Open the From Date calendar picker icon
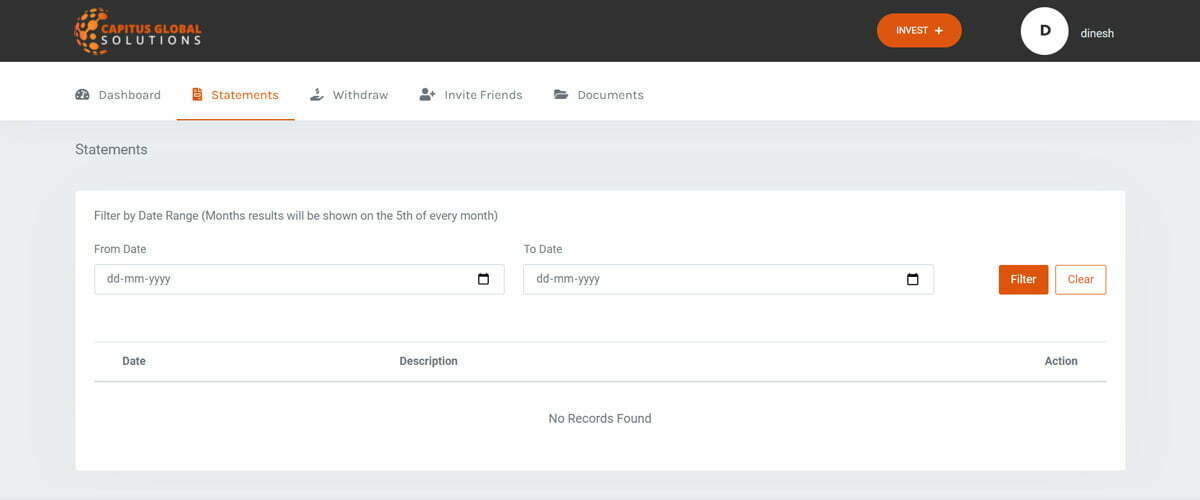The width and height of the screenshot is (1200, 500). pos(484,280)
